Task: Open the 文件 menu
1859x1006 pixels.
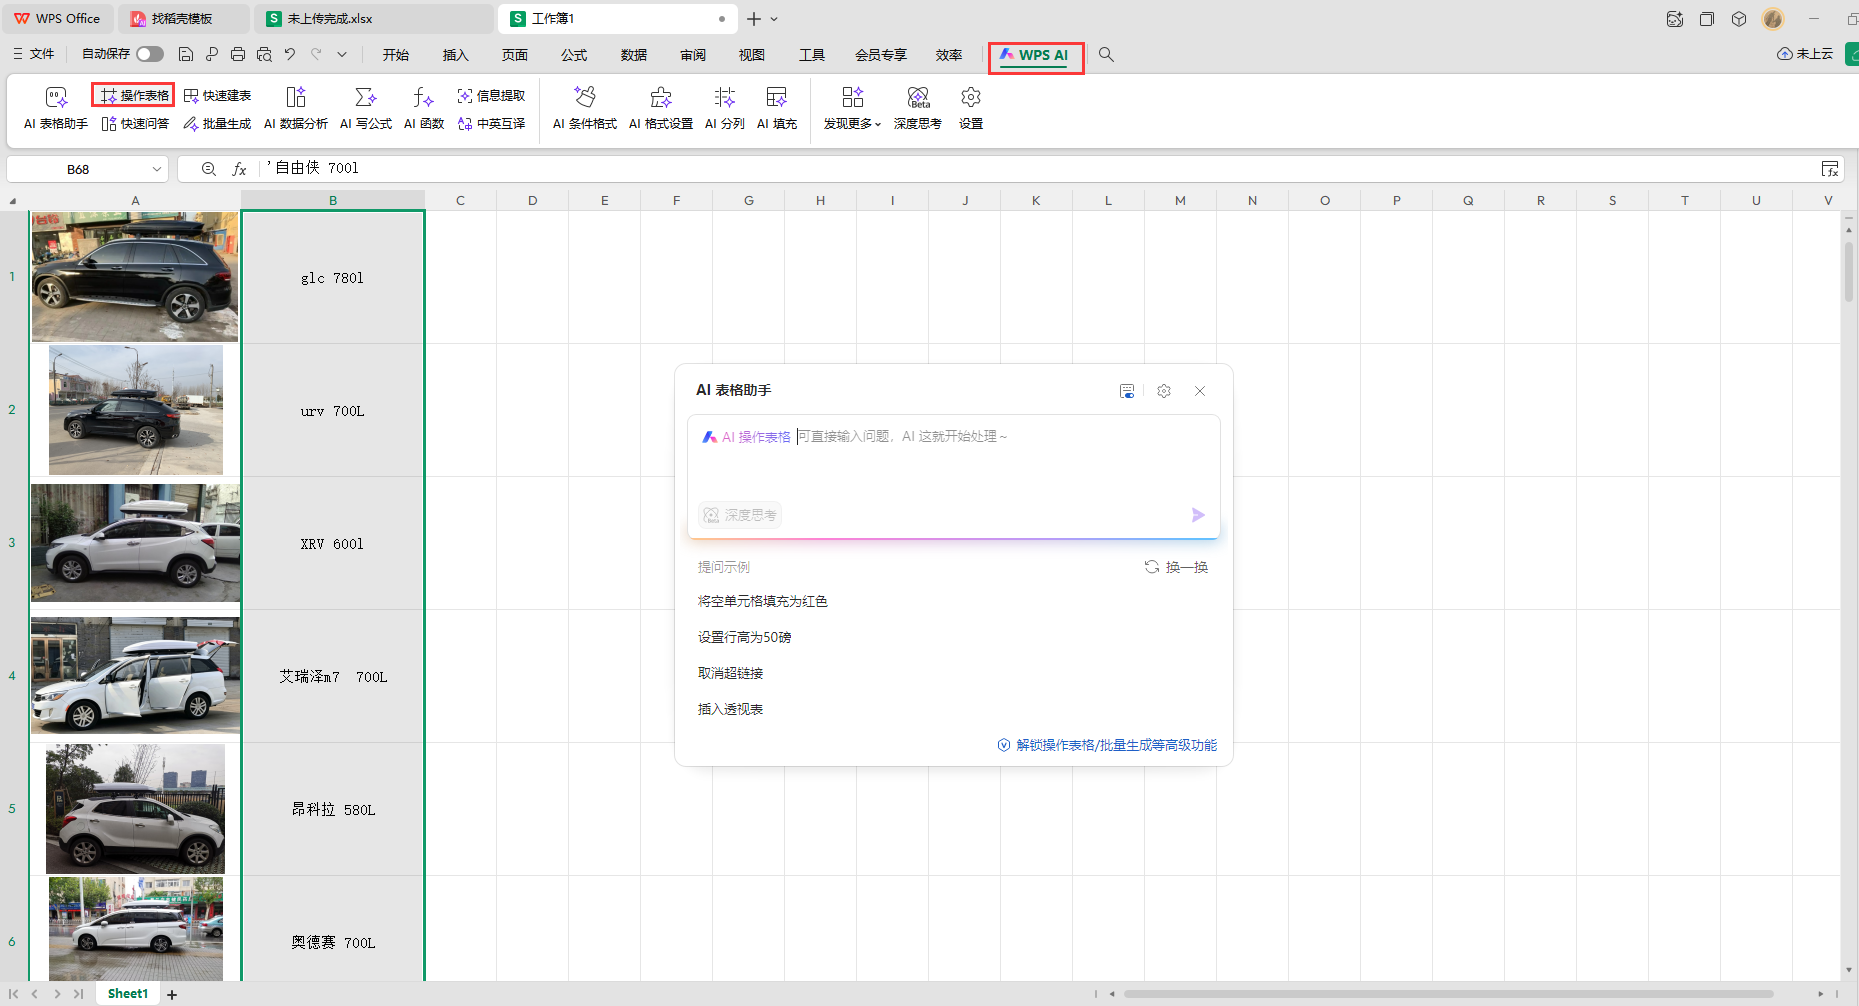Action: (35, 54)
